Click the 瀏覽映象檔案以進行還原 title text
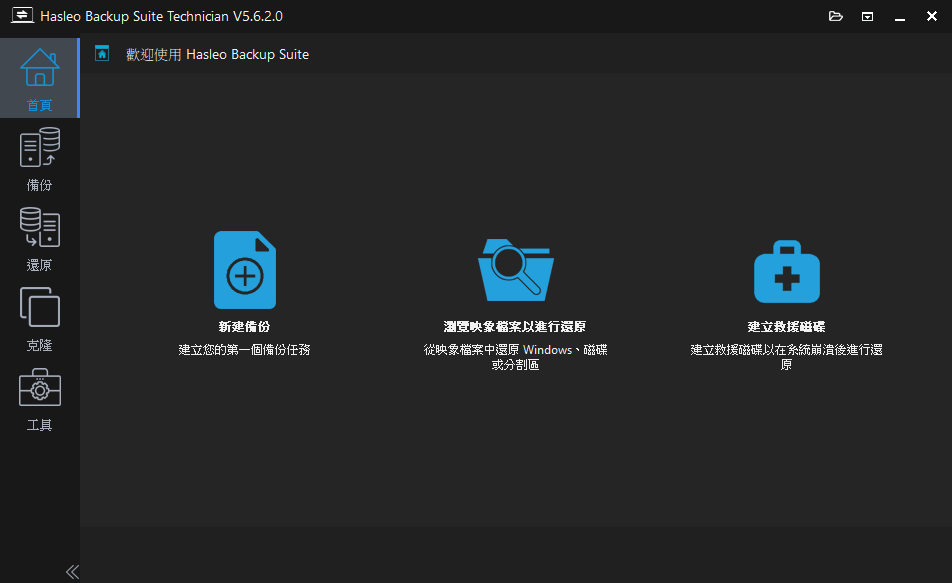952x583 pixels. click(516, 327)
